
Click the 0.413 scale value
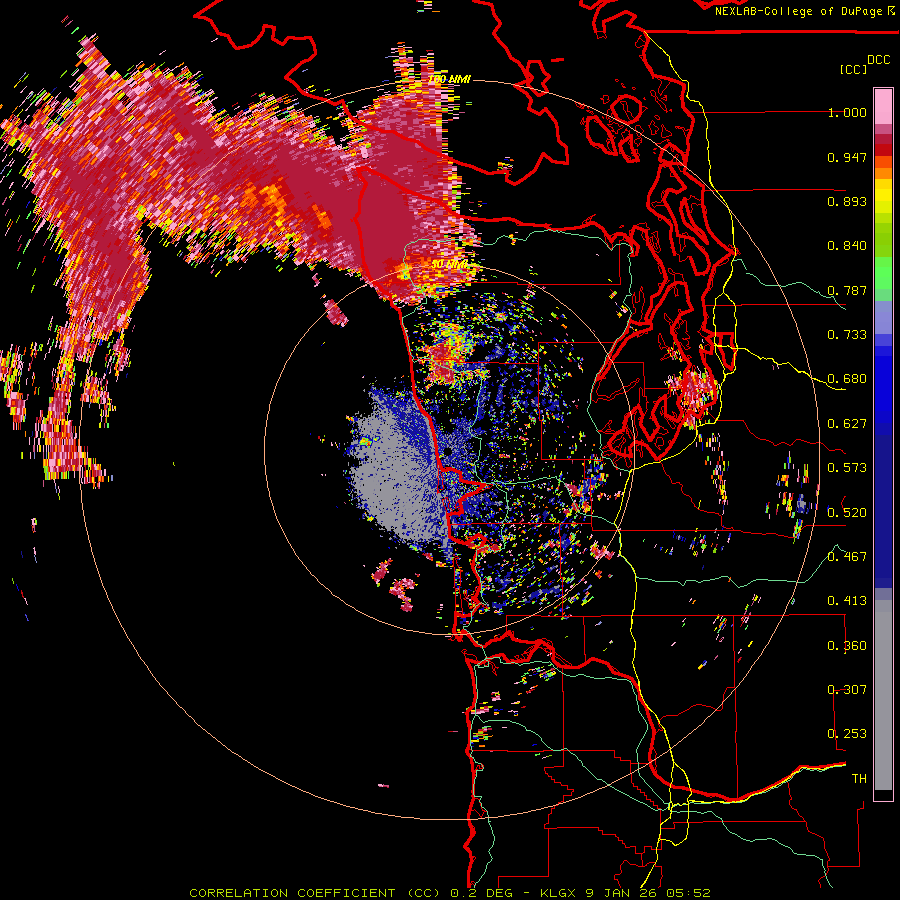click(x=847, y=601)
